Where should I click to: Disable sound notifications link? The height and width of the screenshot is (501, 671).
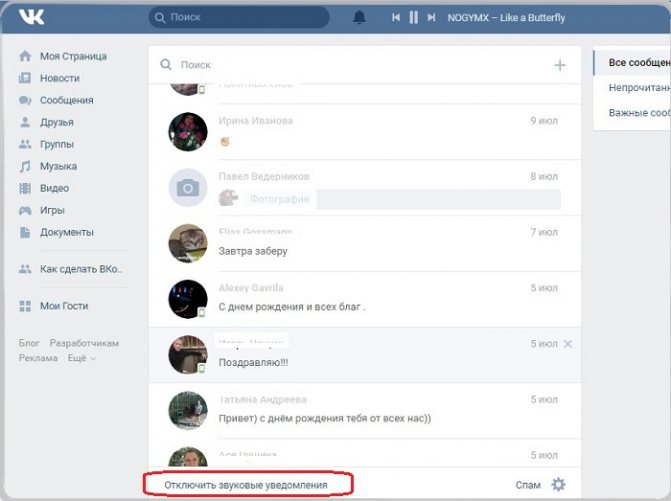(x=246, y=485)
